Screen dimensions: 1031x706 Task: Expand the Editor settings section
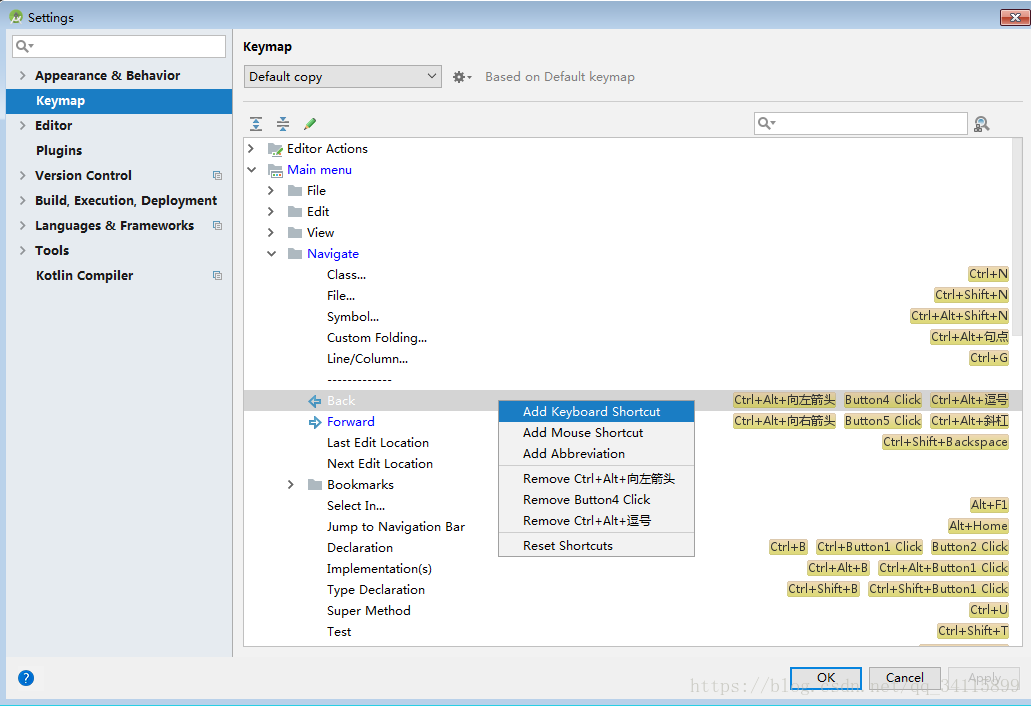pos(22,126)
